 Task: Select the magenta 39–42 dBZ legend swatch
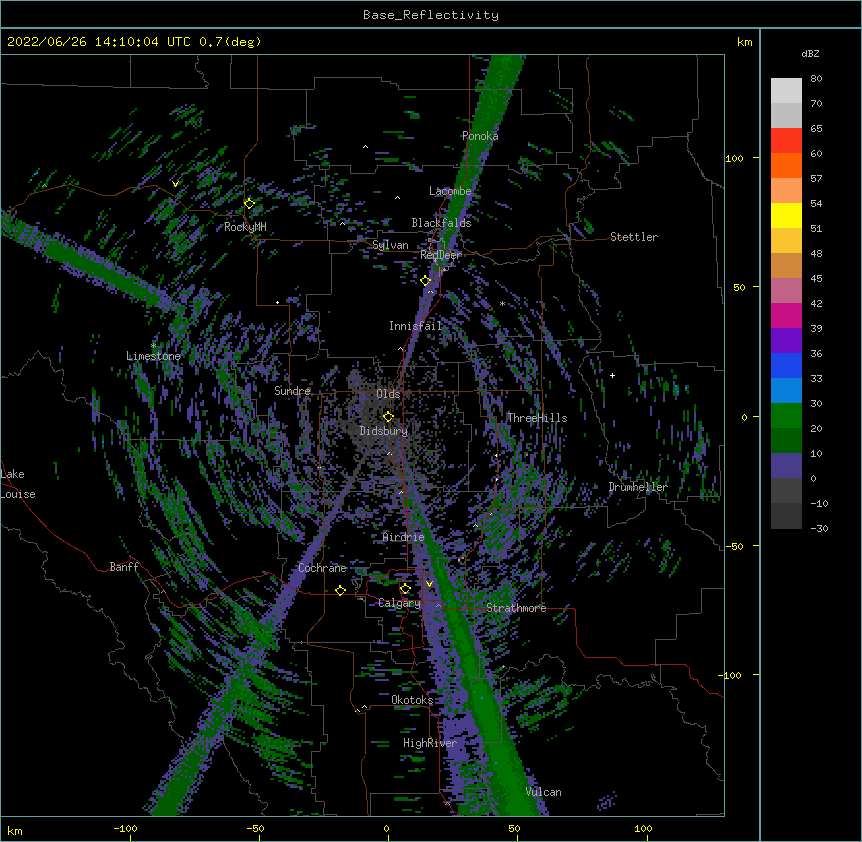(786, 315)
